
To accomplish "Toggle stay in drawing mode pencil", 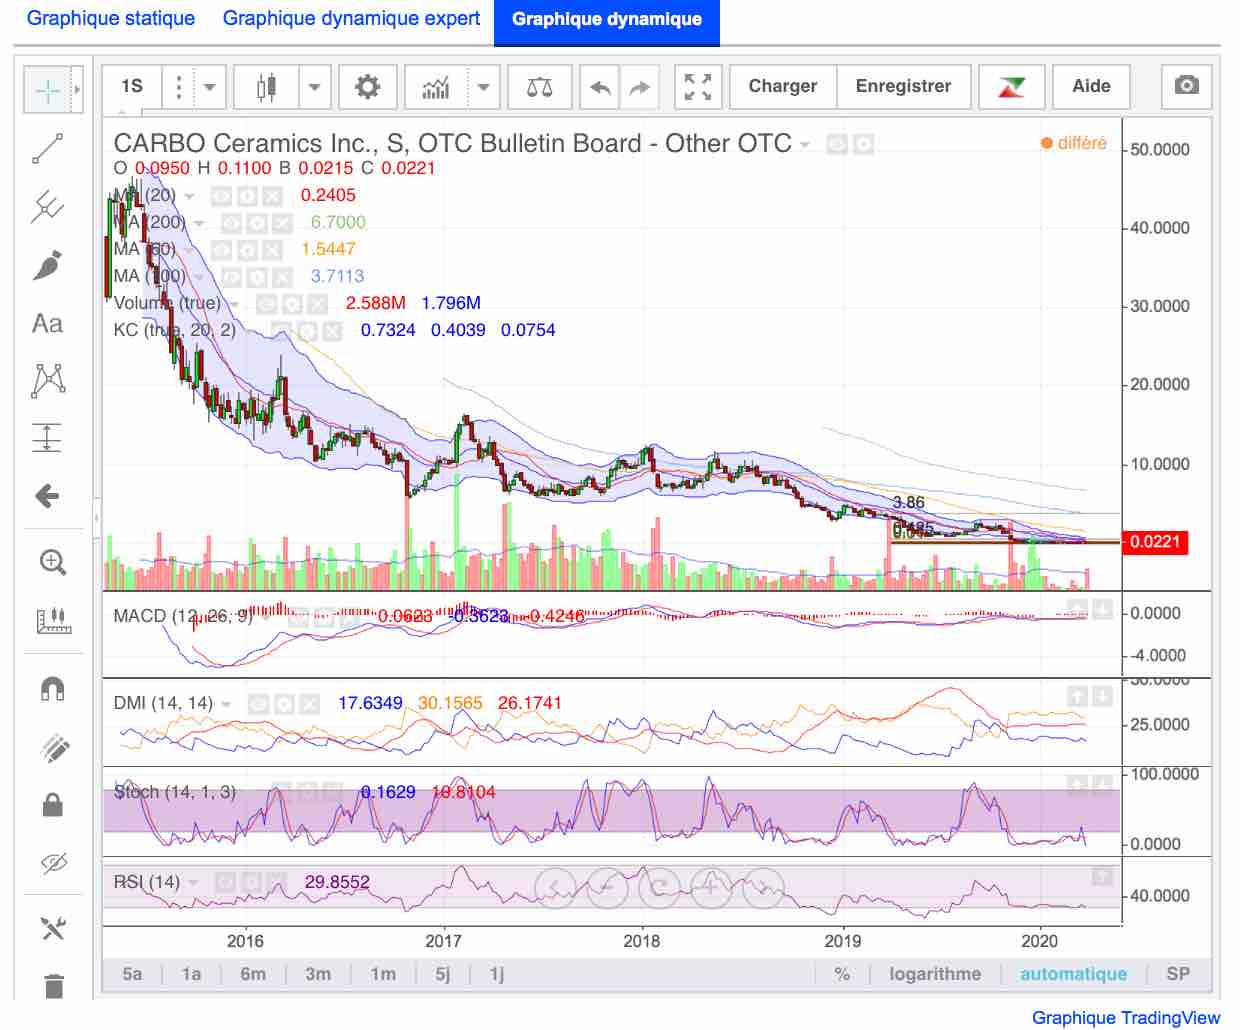I will coord(53,747).
